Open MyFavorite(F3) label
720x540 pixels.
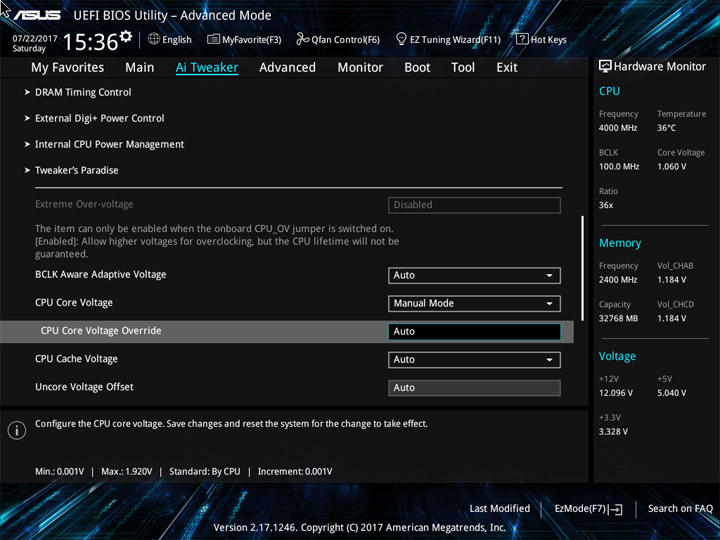(252, 40)
